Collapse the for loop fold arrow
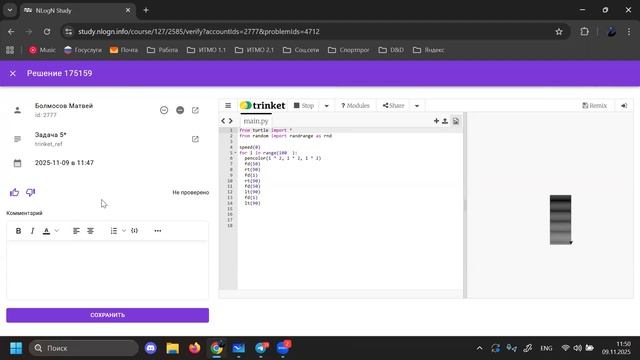The height and width of the screenshot is (360, 640). [236, 153]
